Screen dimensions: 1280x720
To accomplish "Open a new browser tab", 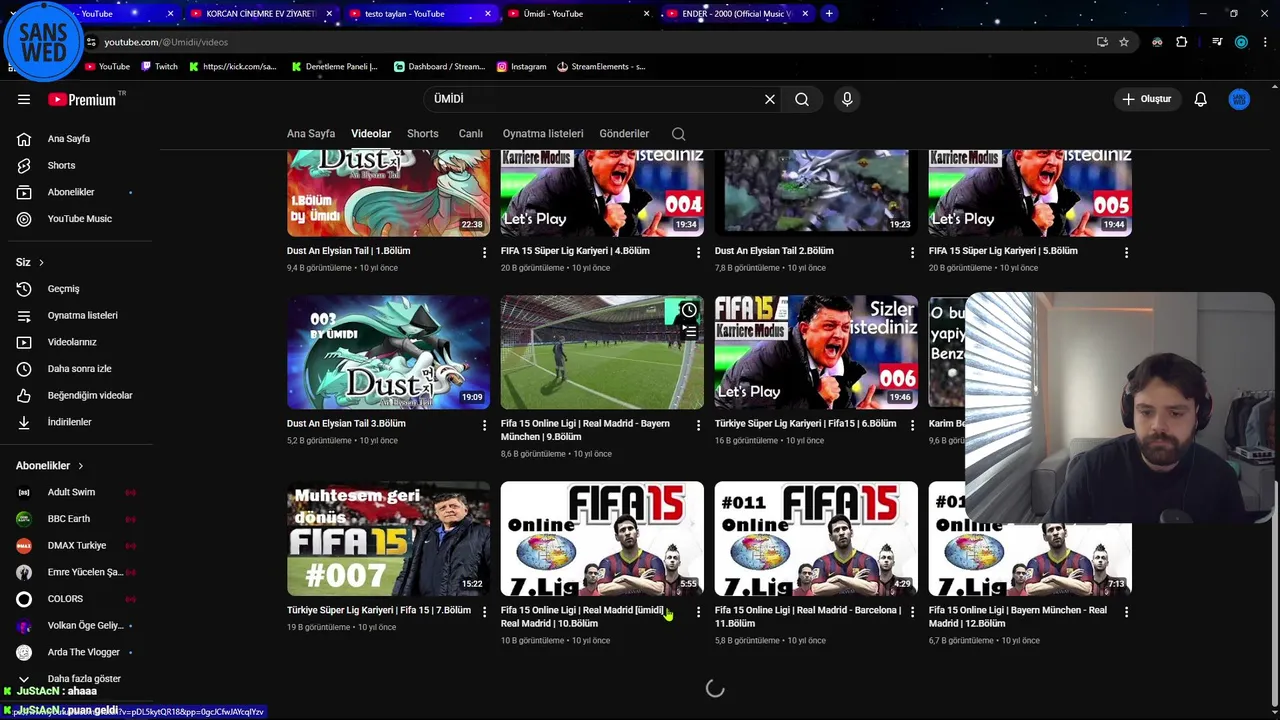I will pos(829,14).
